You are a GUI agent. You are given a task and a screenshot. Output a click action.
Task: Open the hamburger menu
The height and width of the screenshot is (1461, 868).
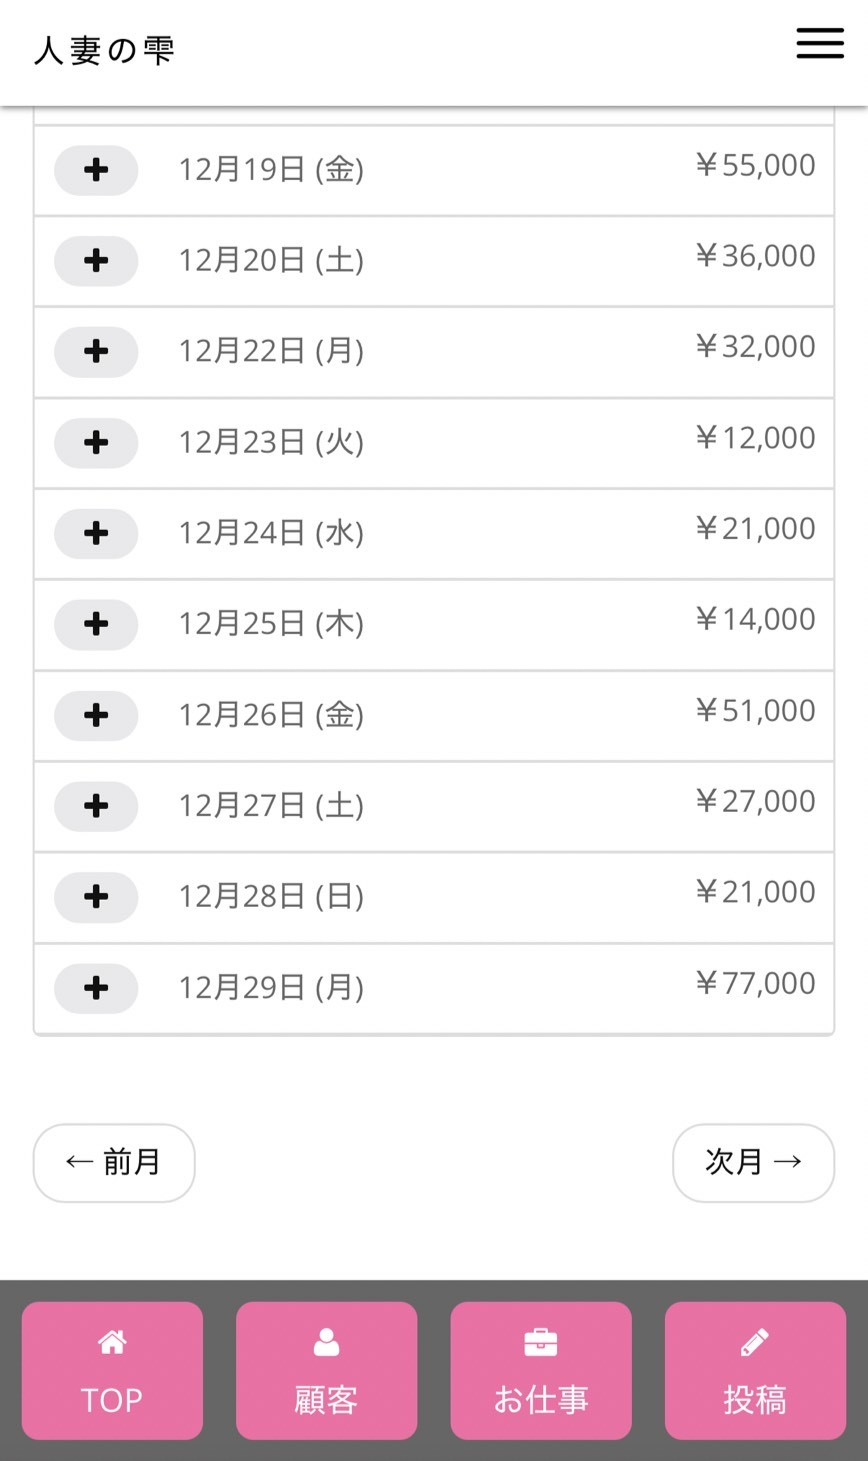tap(820, 43)
